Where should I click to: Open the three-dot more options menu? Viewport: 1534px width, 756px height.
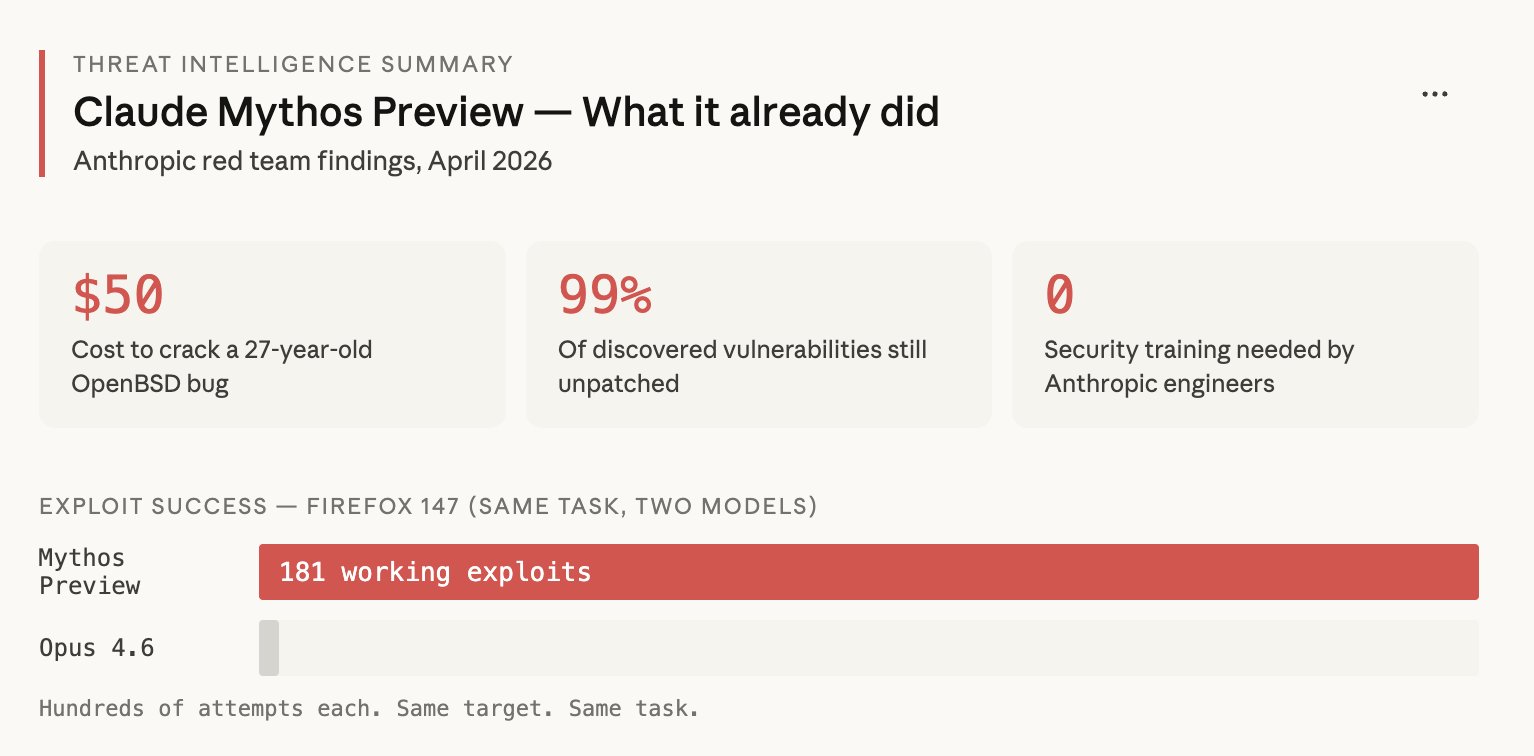click(1434, 94)
